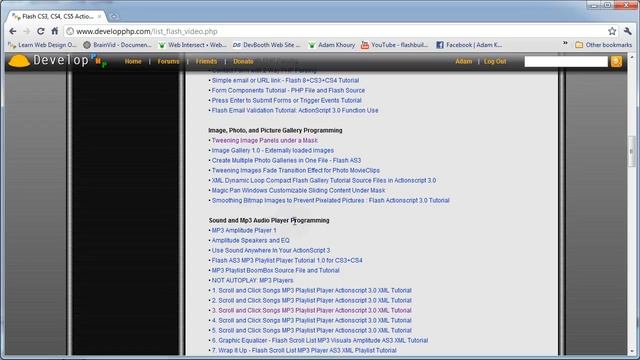The image size is (640, 360).
Task: Open Press Enter to Submit Forms tutorial
Action: tap(287, 100)
